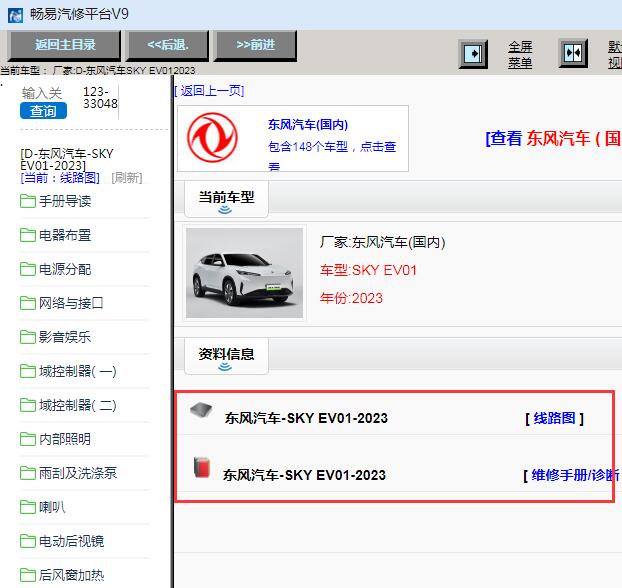The width and height of the screenshot is (622, 588).
Task: Open the 域控制器(二) folder
Action: 68,405
